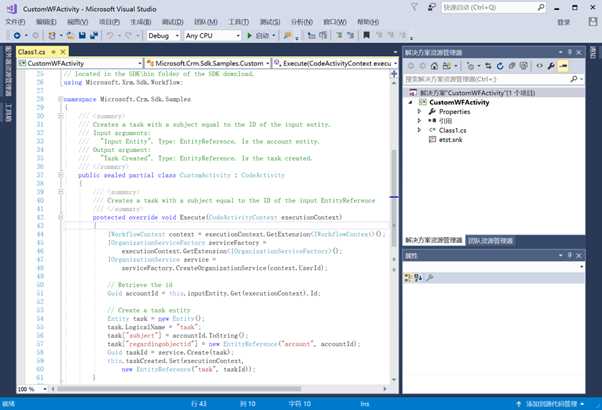Open the second menu in the menu bar

coord(46,22)
